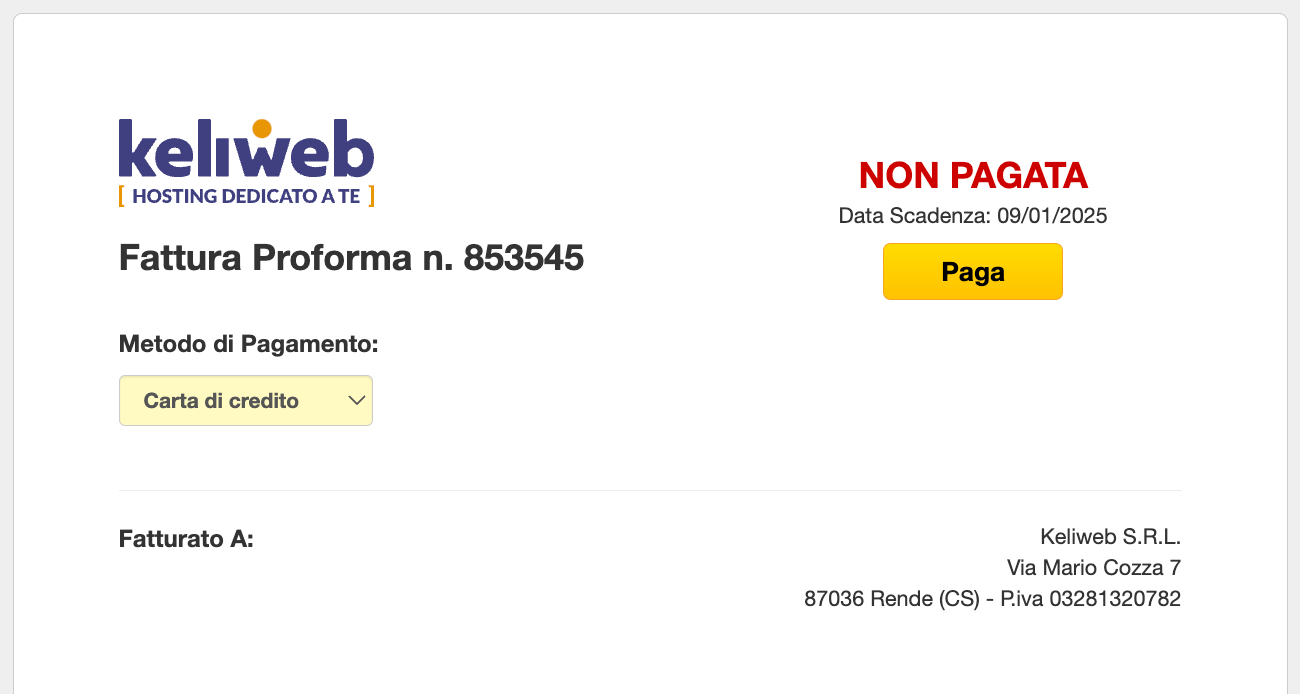Click the Via Mario Cozza 7 address line
The width and height of the screenshot is (1300, 694).
point(1094,568)
